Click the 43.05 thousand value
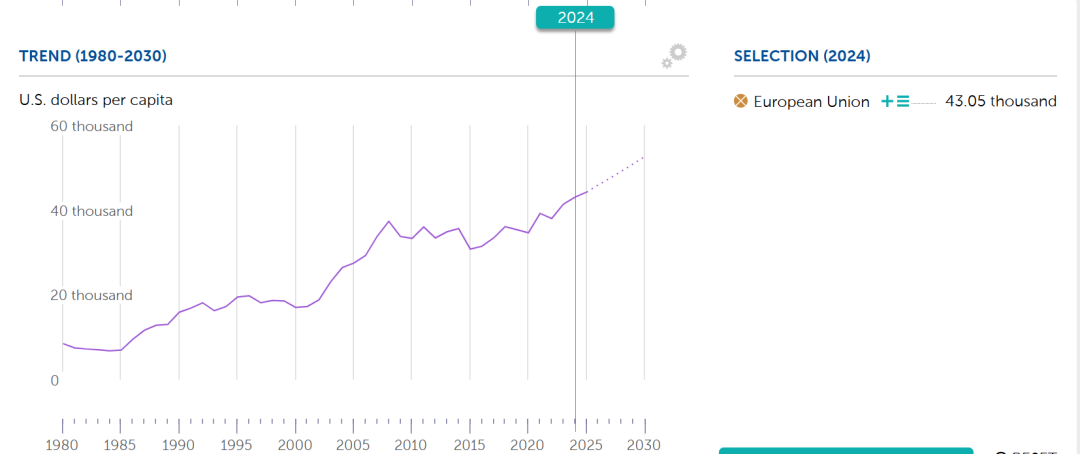The width and height of the screenshot is (1080, 454). pos(1000,101)
